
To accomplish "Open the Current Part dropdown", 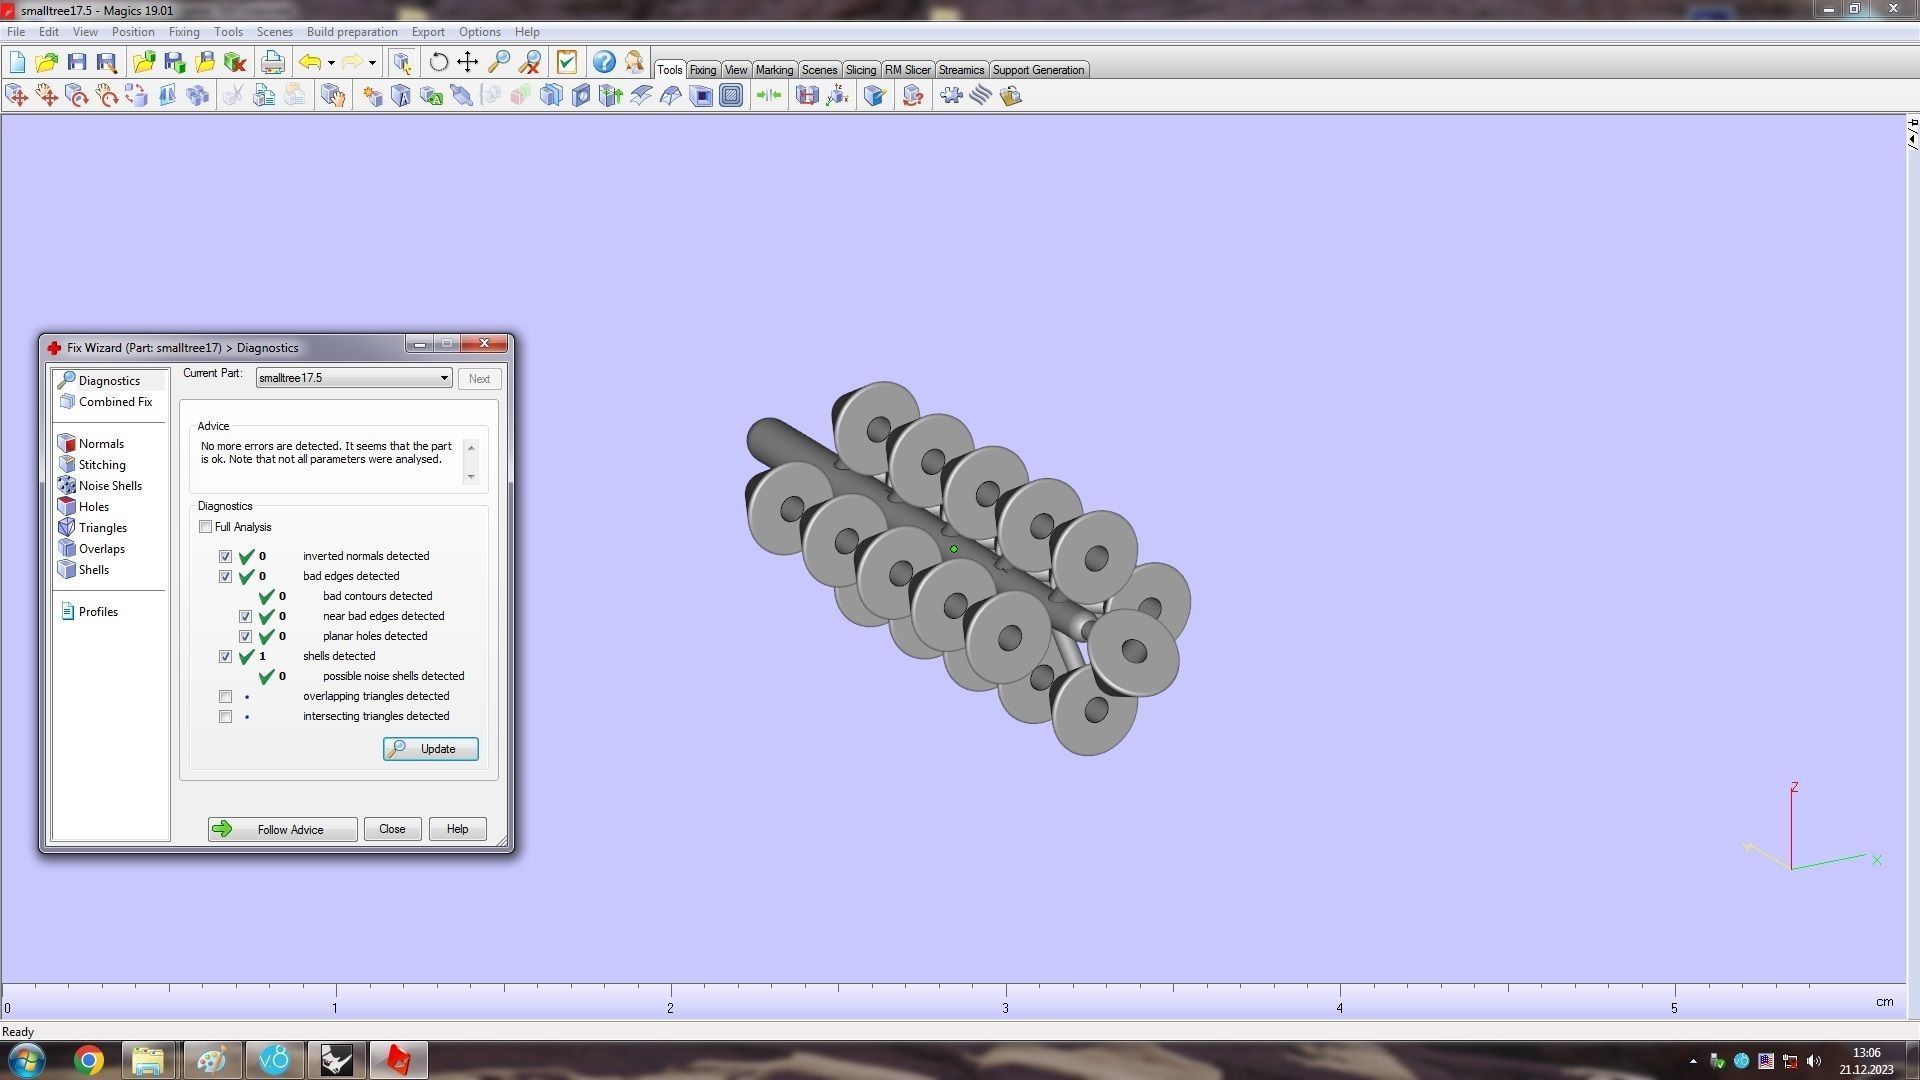I will click(443, 378).
